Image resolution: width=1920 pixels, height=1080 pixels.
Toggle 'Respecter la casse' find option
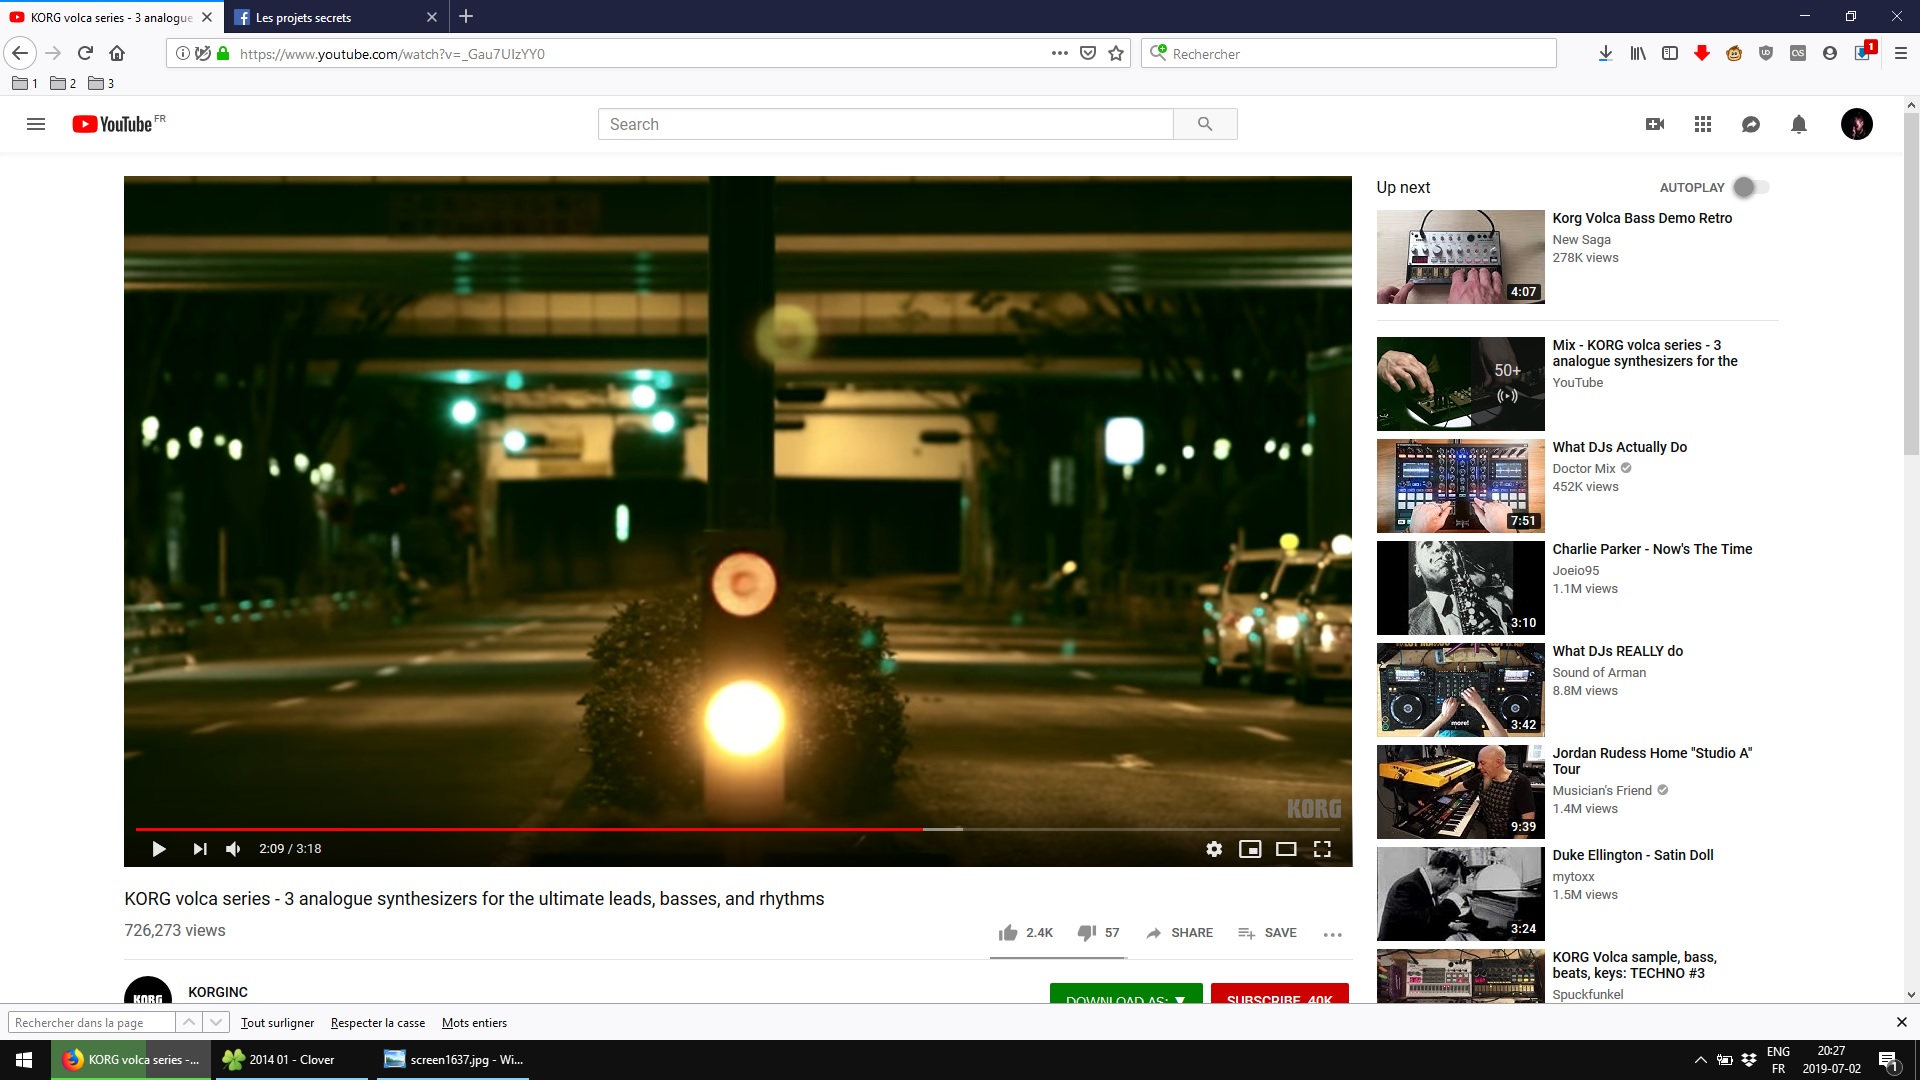click(378, 1023)
